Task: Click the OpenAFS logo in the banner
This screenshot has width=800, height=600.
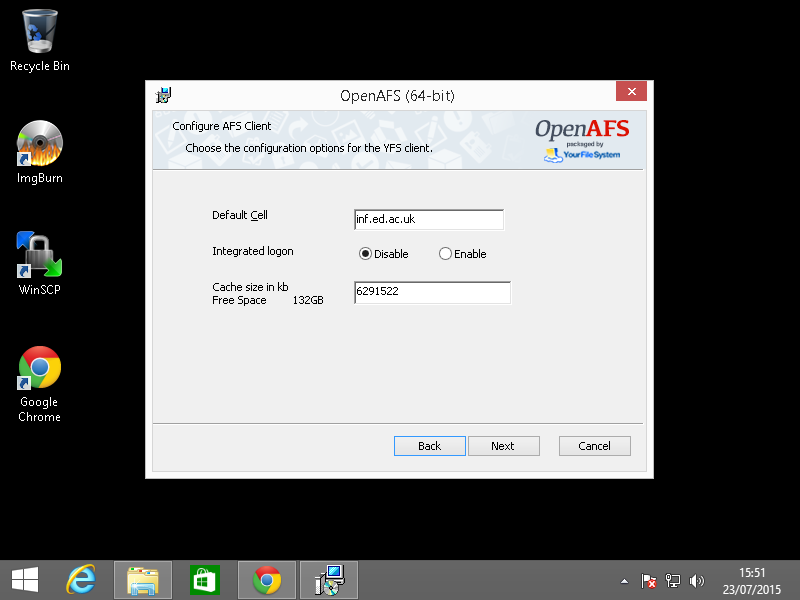Action: pyautogui.click(x=582, y=141)
